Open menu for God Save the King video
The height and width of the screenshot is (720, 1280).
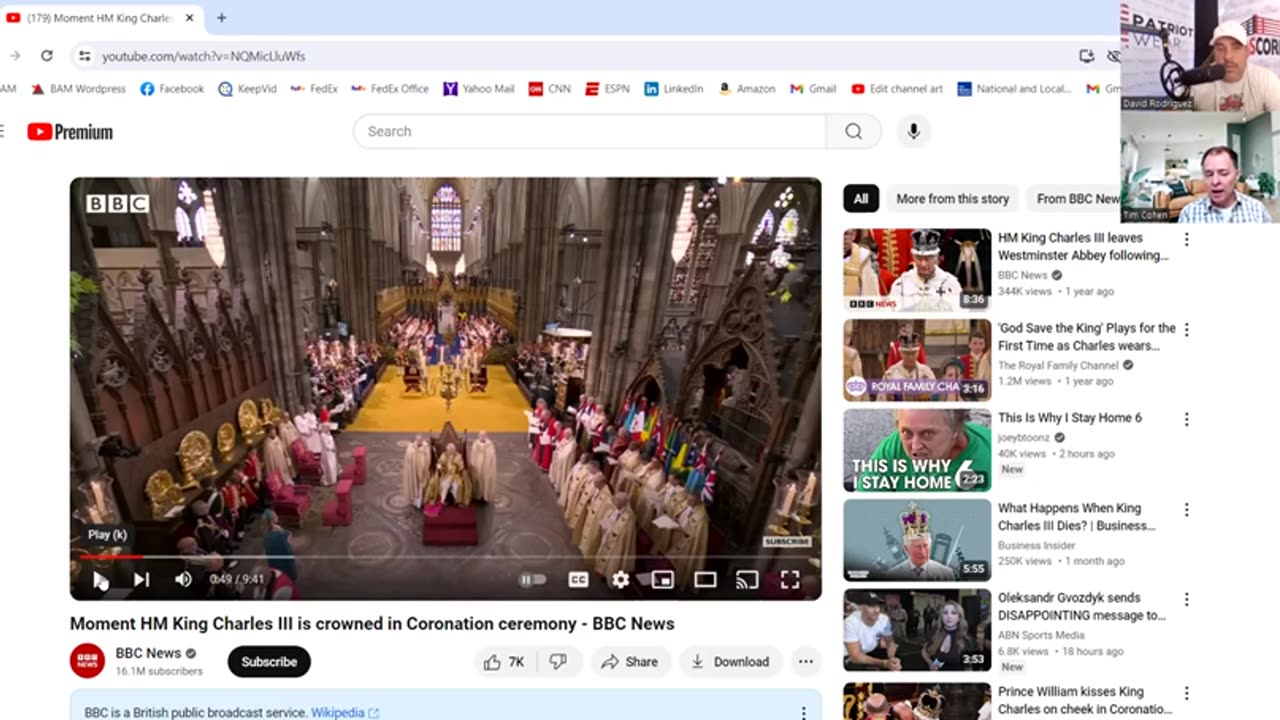point(1187,330)
